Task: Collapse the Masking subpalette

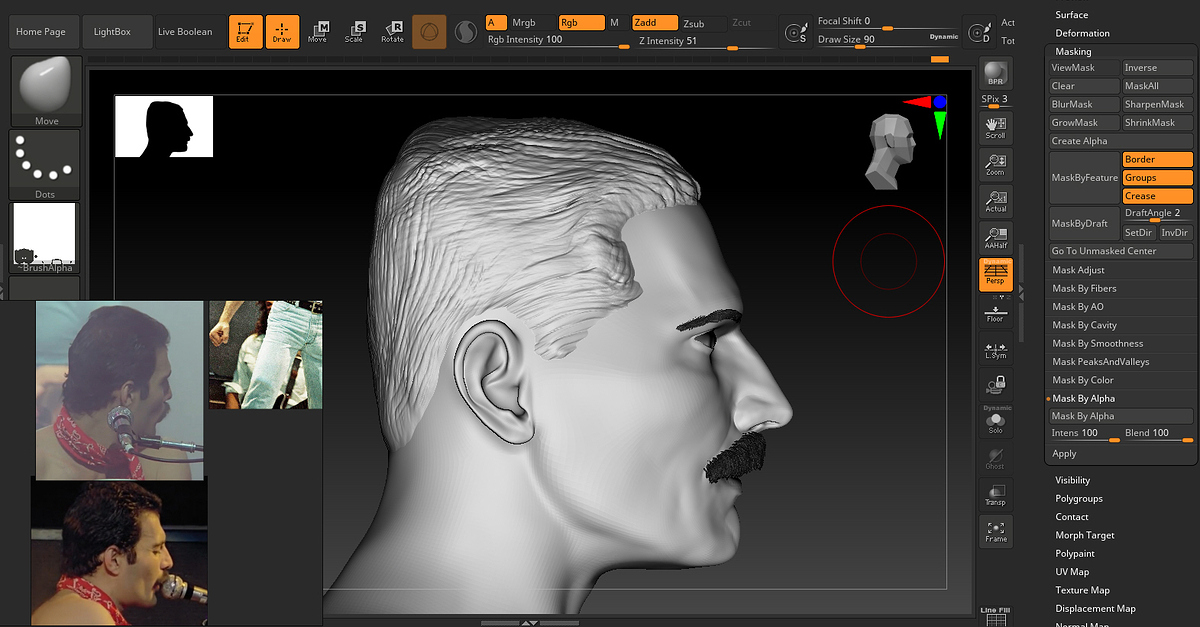Action: coord(1073,51)
